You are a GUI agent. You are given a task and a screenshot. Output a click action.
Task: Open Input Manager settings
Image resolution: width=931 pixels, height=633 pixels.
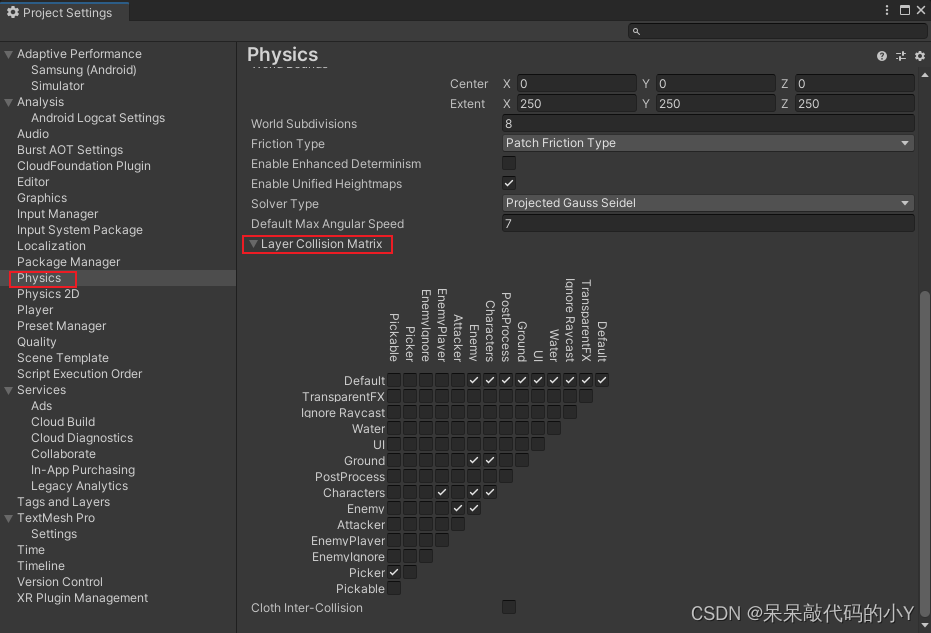[x=58, y=214]
